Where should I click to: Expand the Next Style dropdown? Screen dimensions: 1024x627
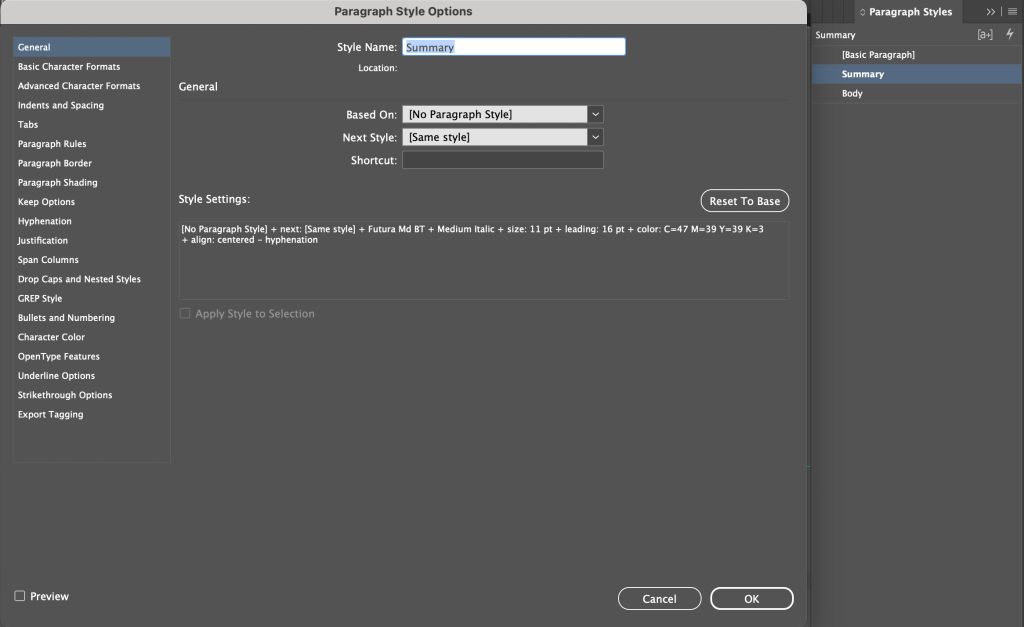[502, 137]
